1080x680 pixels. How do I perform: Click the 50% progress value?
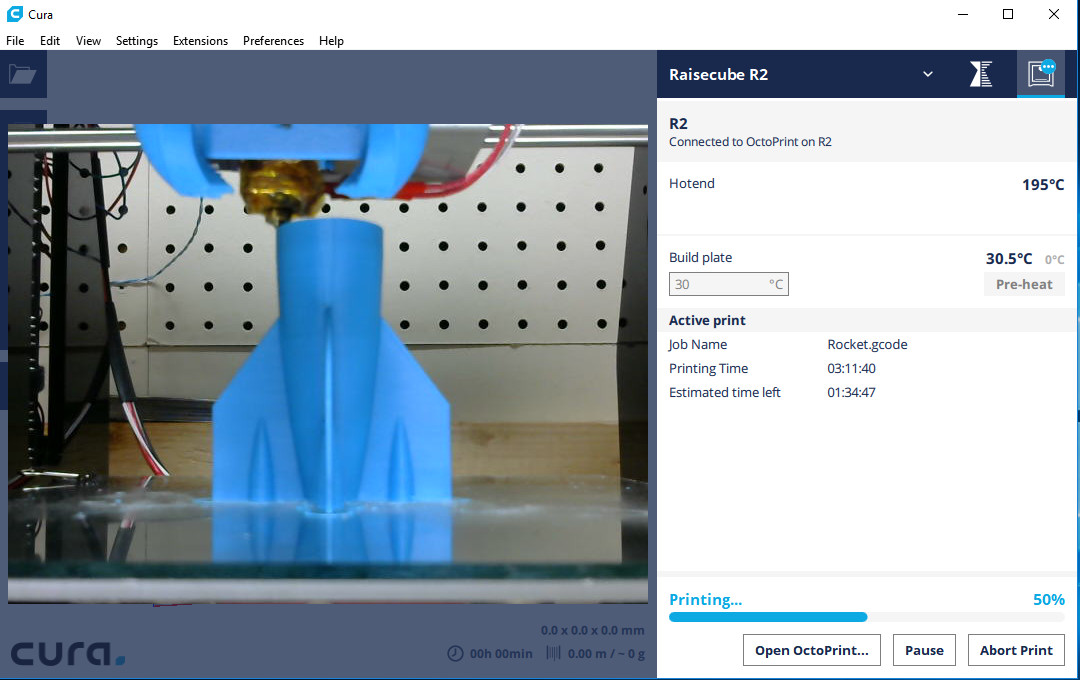[1048, 599]
